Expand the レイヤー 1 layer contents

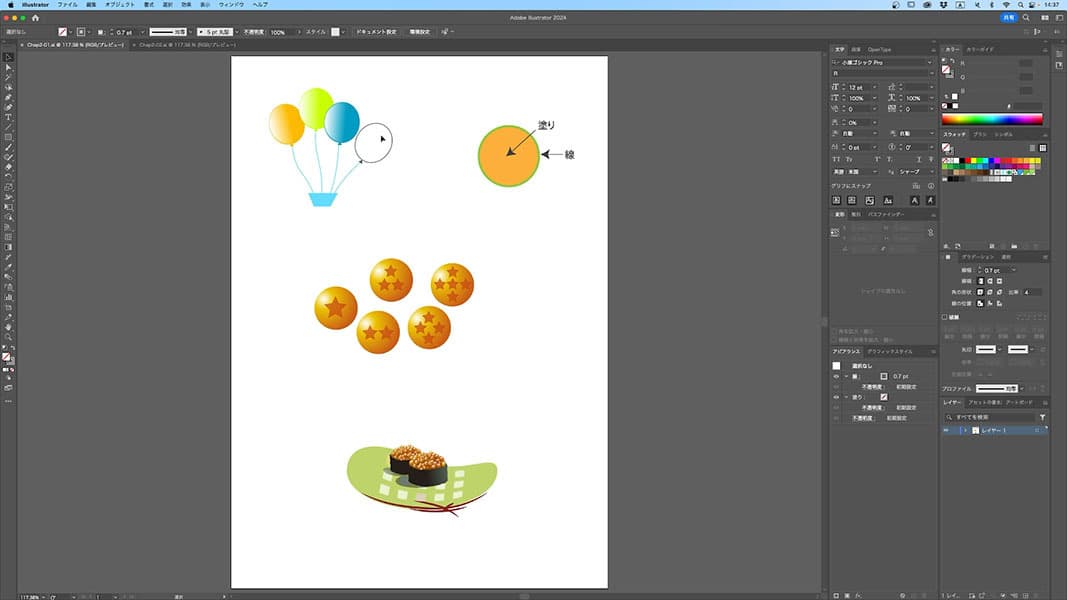pos(965,430)
